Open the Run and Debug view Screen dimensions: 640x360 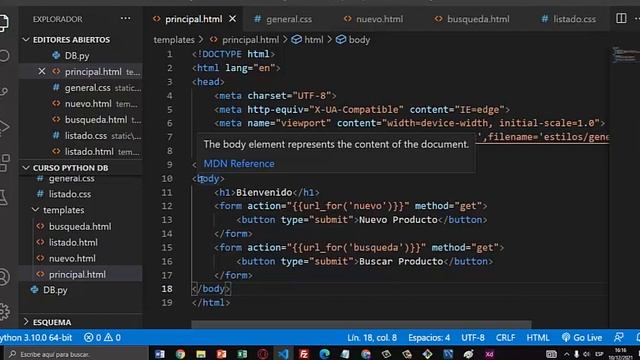click(4, 127)
